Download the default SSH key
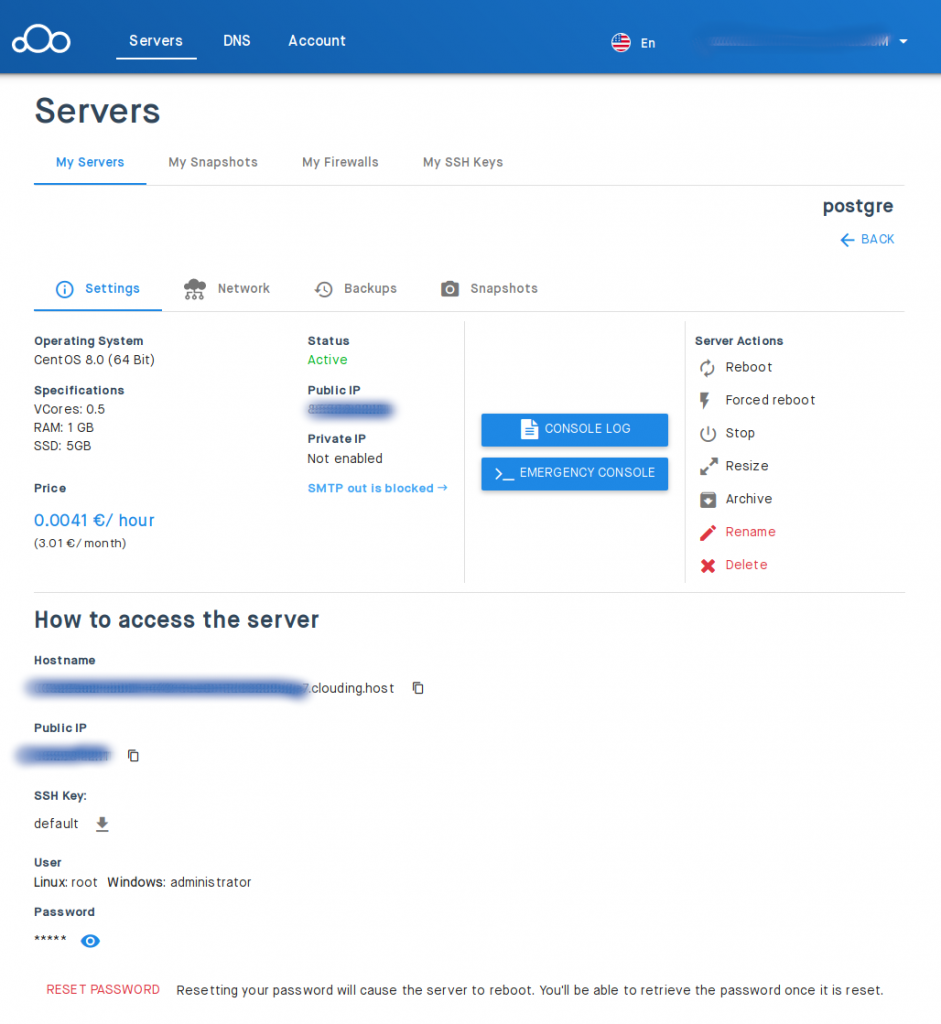The height and width of the screenshot is (1024, 941). 101,823
